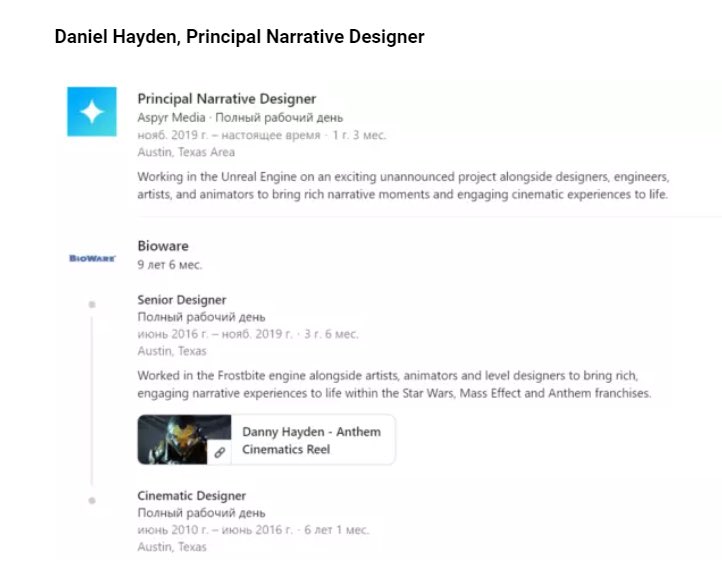Click the 'июнь 2010 г. – июнь 2016 г.' dates
The image size is (722, 566).
click(215, 530)
